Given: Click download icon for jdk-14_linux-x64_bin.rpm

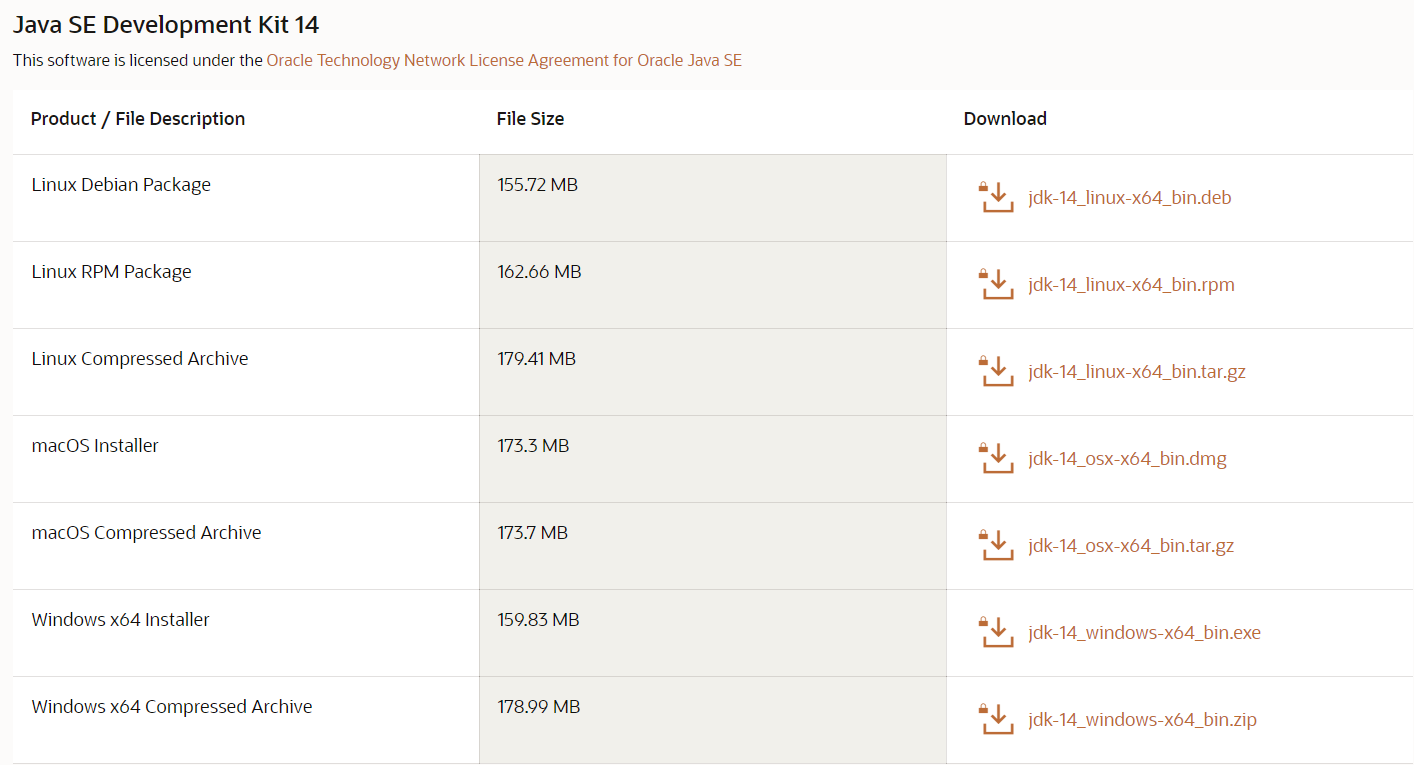Looking at the screenshot, I should (996, 284).
